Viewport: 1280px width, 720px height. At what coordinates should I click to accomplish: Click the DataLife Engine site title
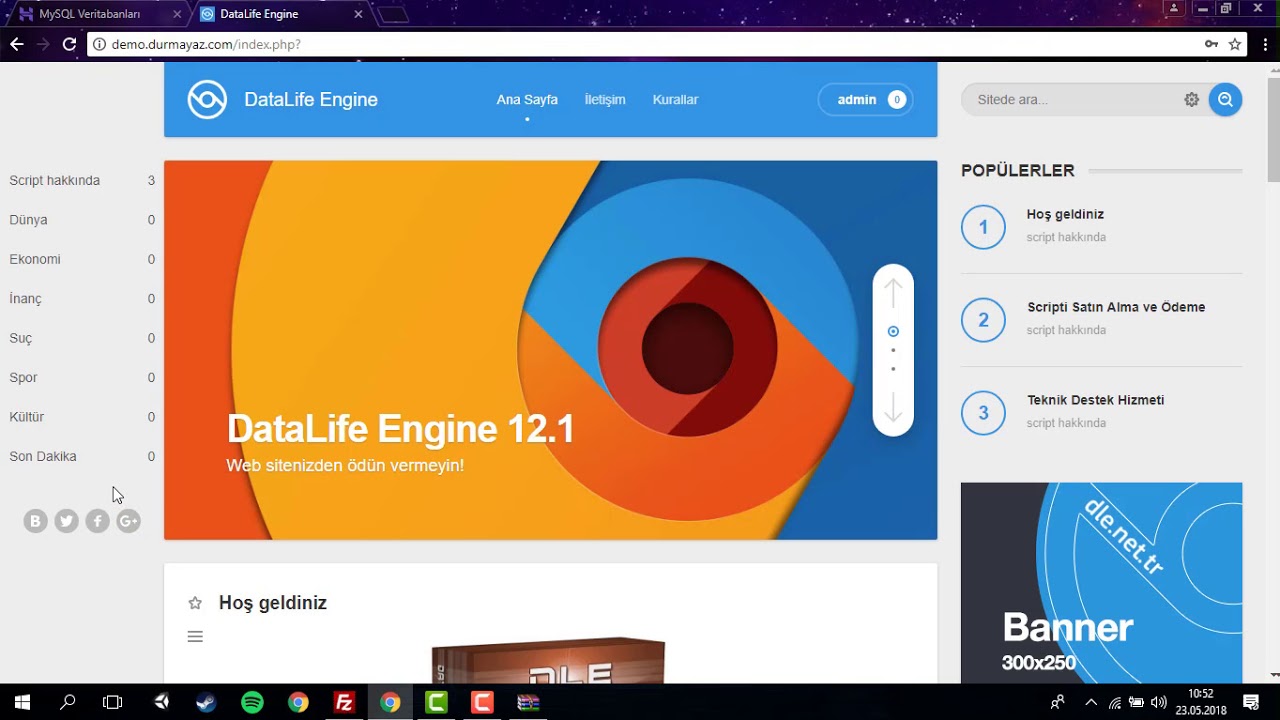tap(311, 100)
